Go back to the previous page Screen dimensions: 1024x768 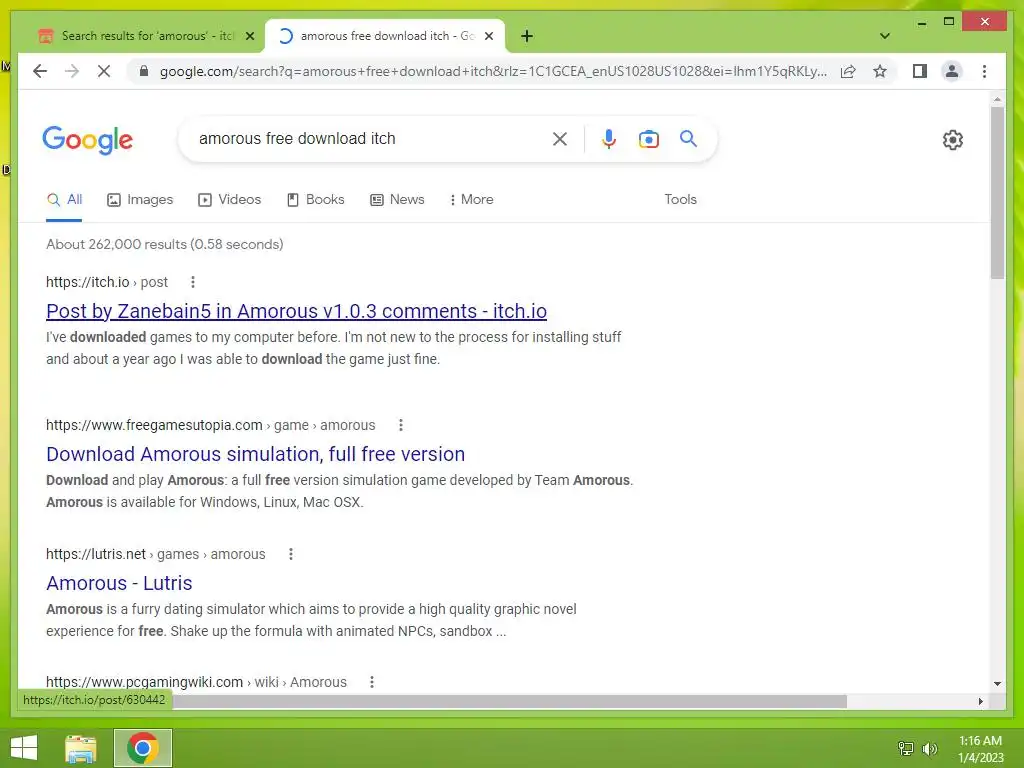coord(40,71)
